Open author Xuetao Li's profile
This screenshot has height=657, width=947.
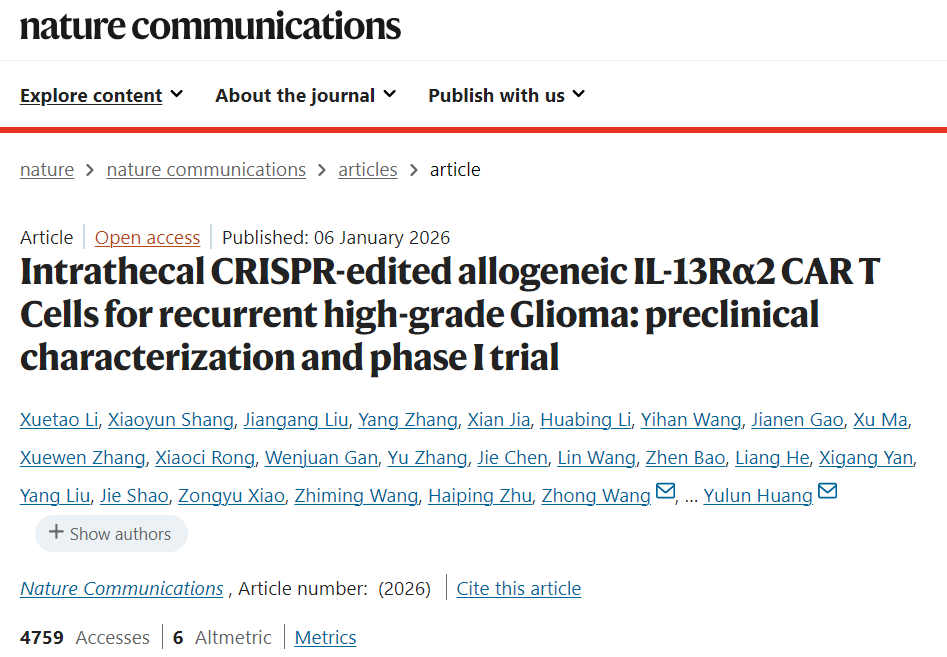coord(59,420)
